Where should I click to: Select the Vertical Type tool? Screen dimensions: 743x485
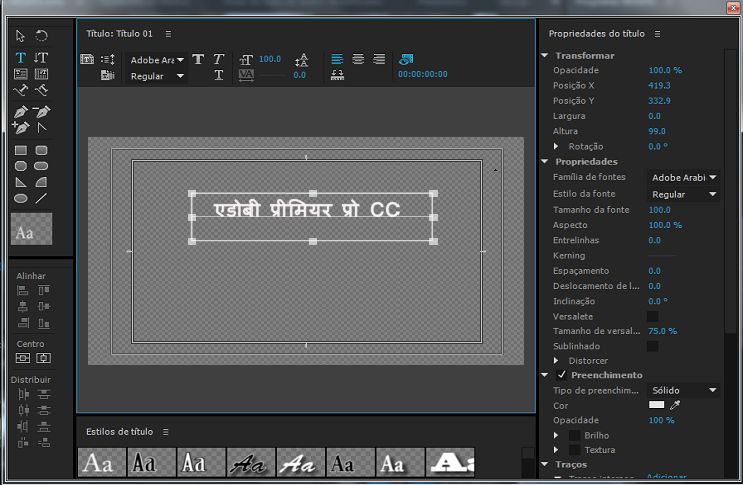(x=41, y=58)
